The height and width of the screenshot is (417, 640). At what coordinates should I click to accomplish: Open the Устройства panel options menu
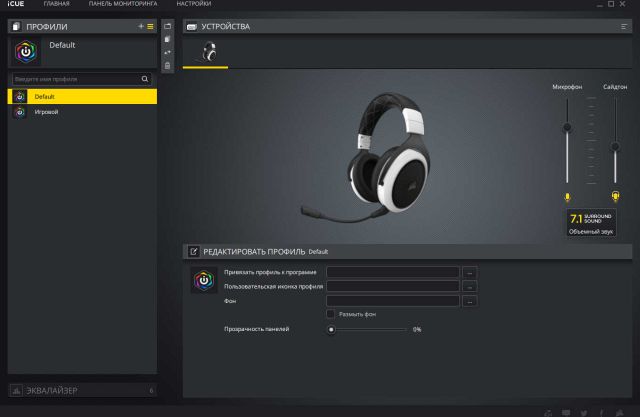622,26
